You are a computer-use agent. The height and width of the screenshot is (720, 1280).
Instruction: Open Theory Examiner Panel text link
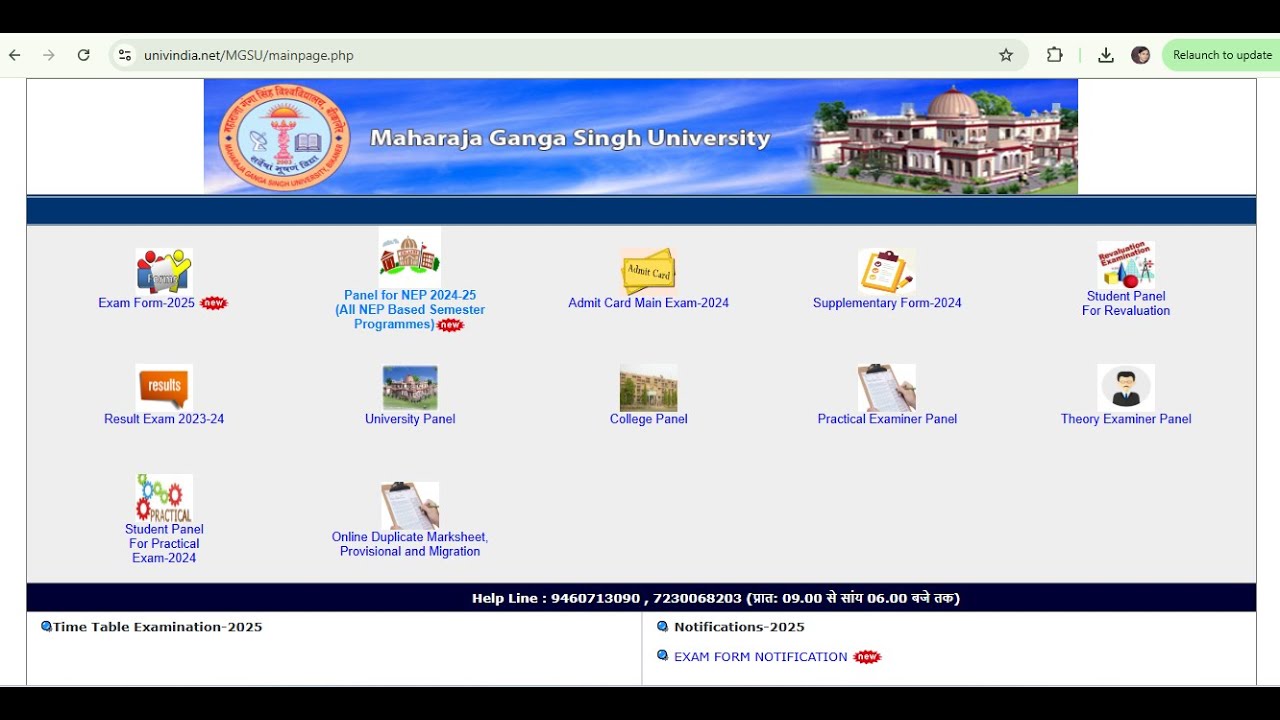click(1126, 419)
